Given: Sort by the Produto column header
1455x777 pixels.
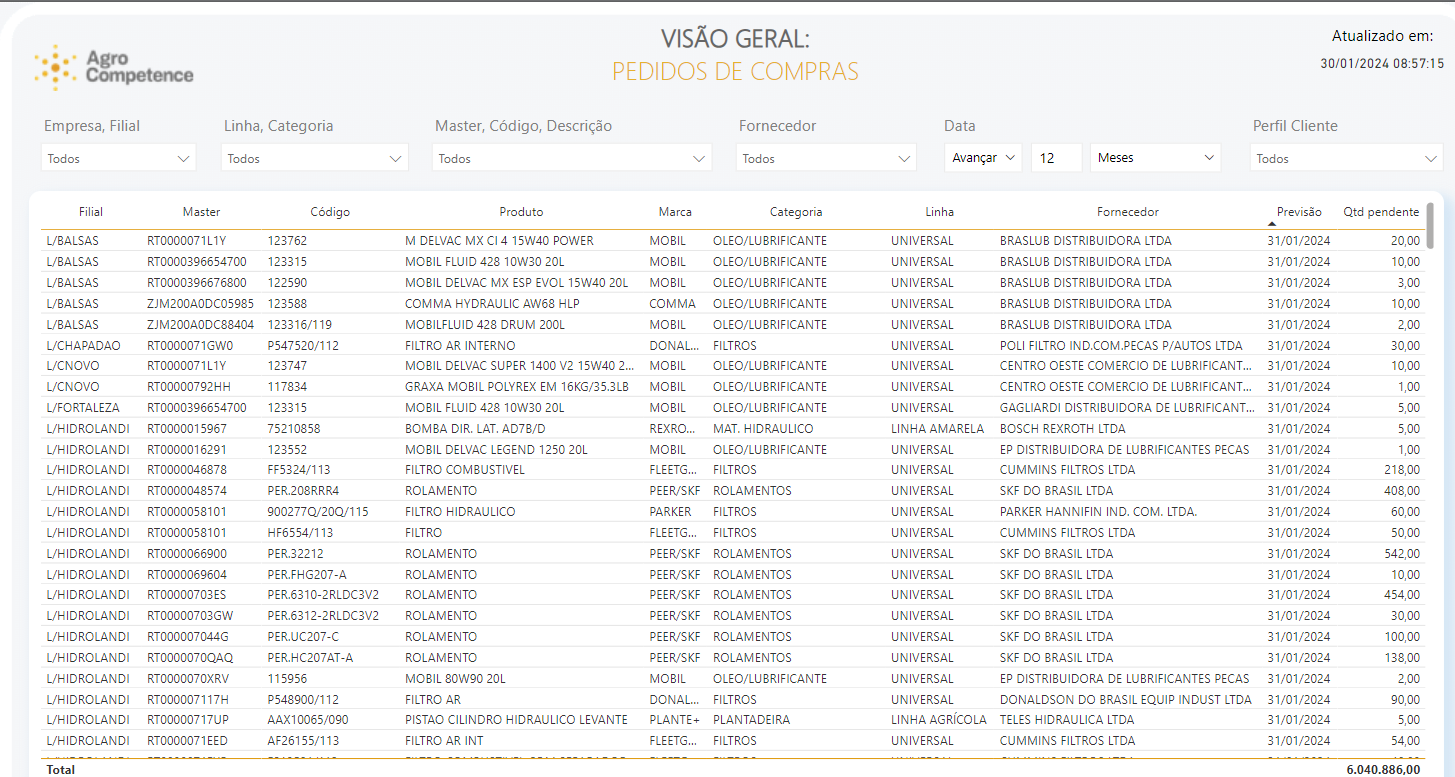Looking at the screenshot, I should click(x=522, y=212).
